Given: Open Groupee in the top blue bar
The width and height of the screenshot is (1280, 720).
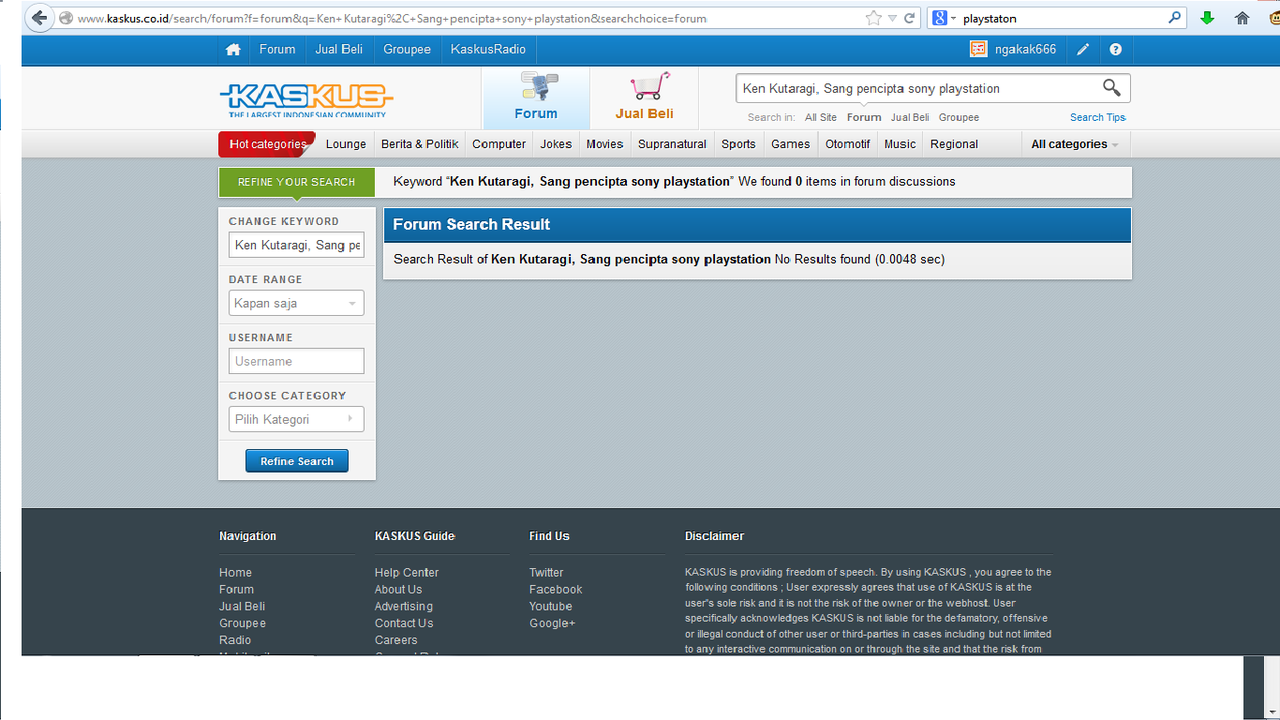Looking at the screenshot, I should [x=407, y=49].
